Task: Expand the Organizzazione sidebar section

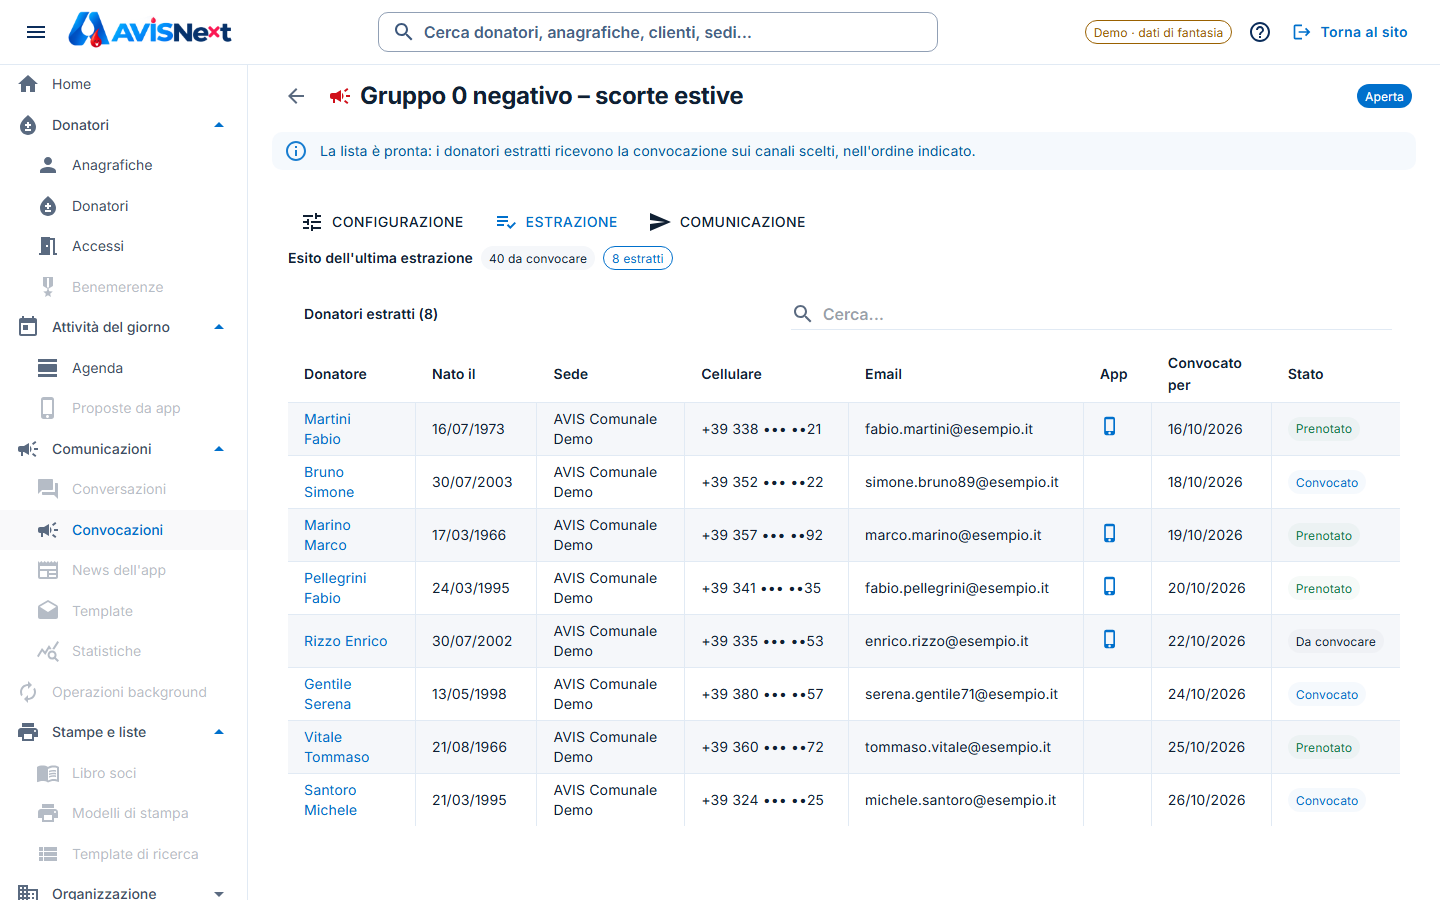Action: [219, 893]
